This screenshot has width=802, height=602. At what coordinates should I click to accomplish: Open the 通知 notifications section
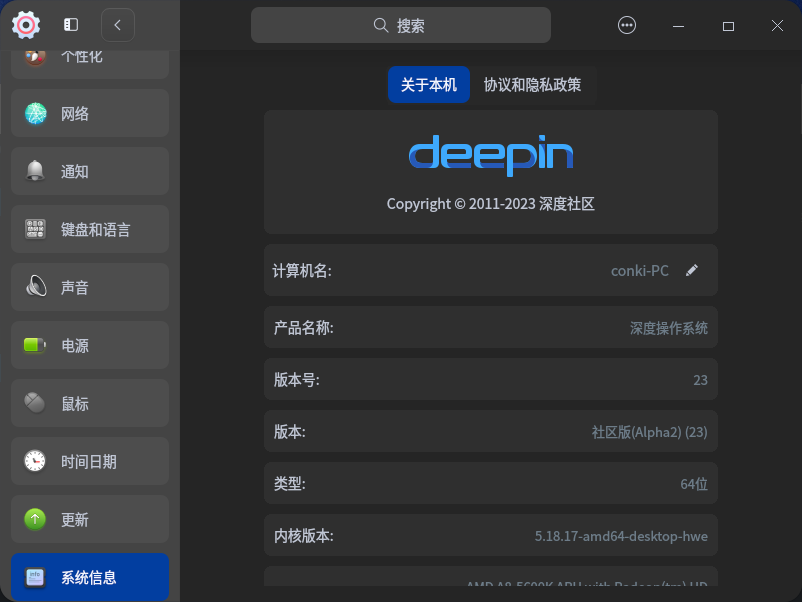coord(90,171)
